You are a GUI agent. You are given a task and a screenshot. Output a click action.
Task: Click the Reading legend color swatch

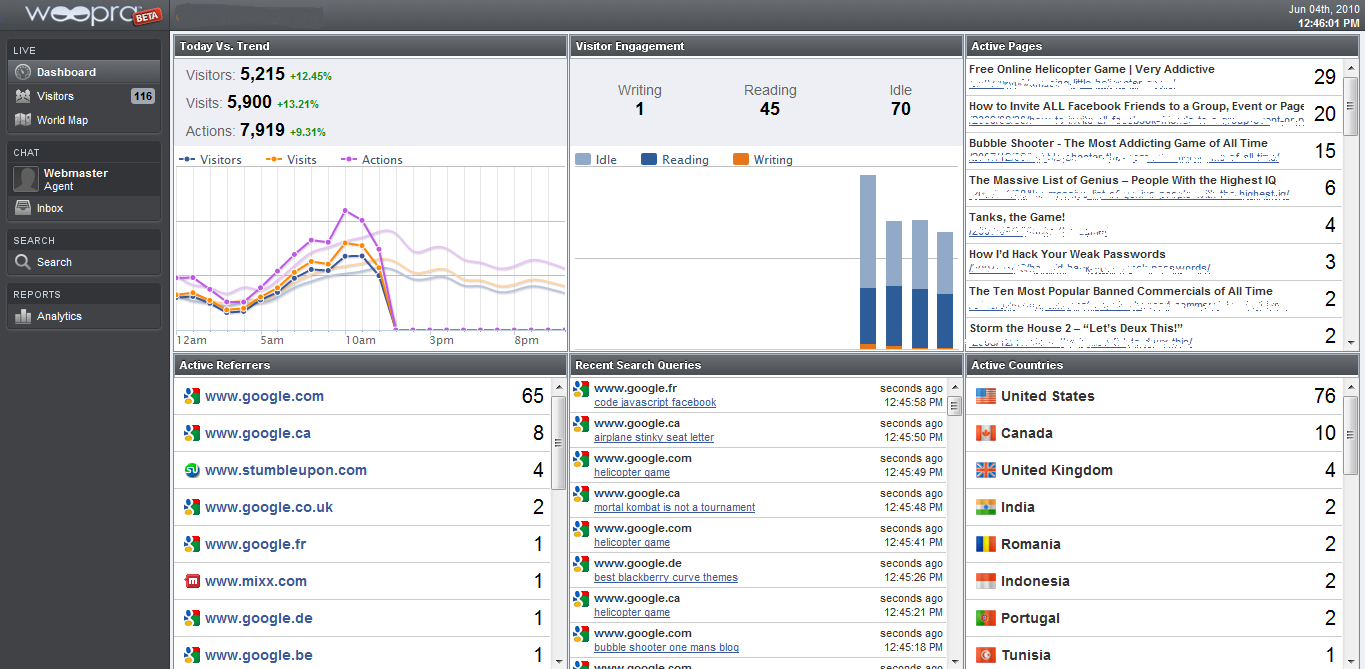tap(649, 159)
